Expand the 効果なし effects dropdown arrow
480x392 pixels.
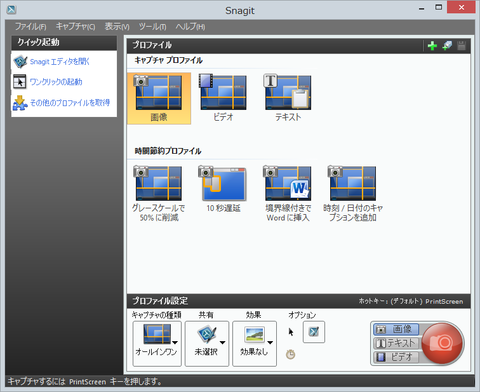coord(270,342)
